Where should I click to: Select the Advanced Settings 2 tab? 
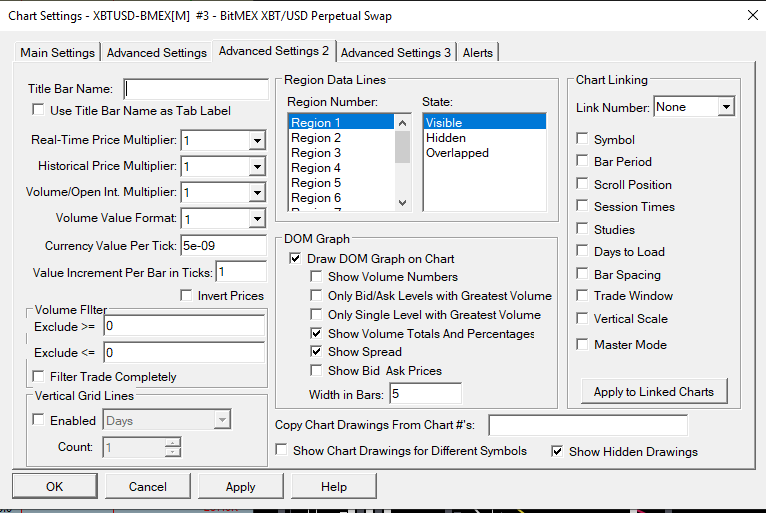[274, 51]
